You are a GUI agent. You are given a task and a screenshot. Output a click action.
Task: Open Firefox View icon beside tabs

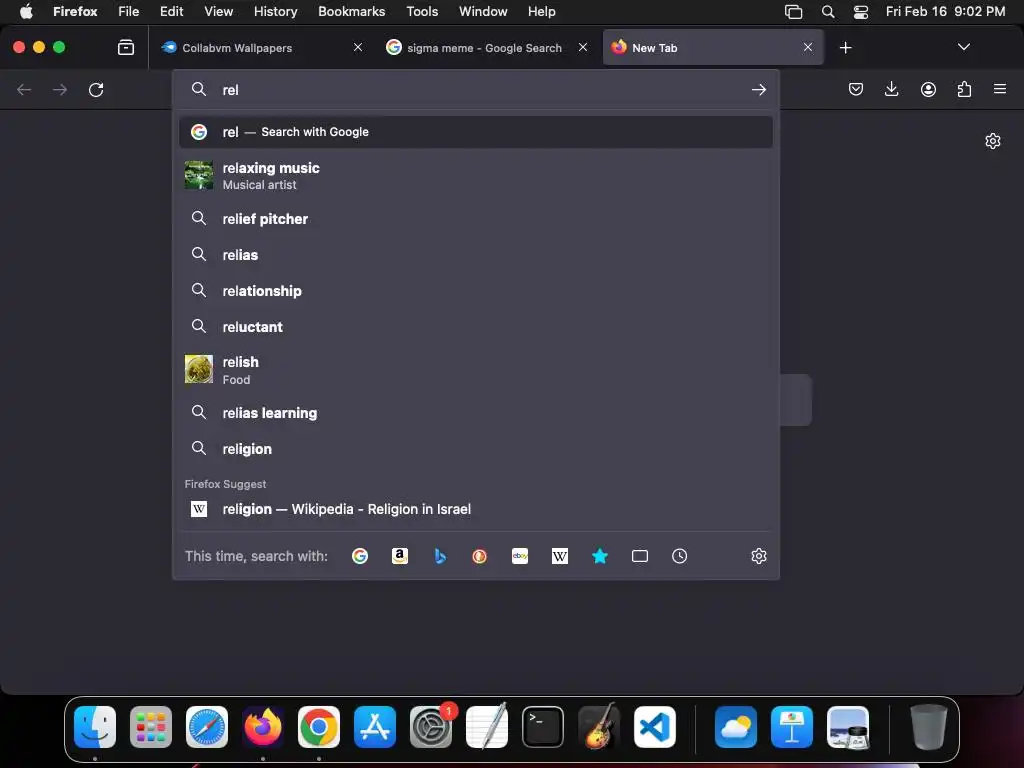[x=126, y=47]
